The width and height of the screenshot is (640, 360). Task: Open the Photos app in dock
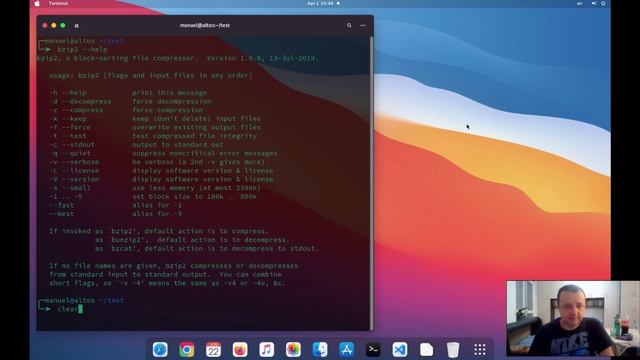point(293,350)
